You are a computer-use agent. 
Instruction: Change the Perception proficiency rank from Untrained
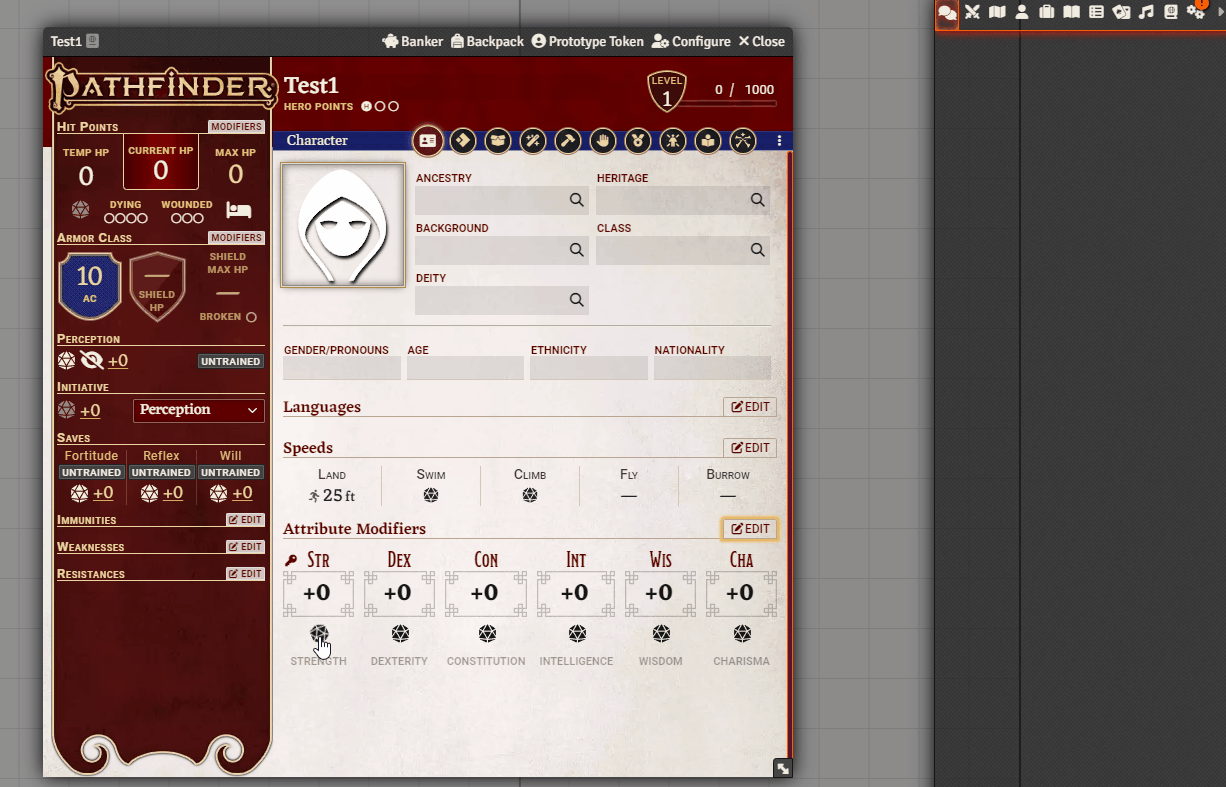point(231,362)
